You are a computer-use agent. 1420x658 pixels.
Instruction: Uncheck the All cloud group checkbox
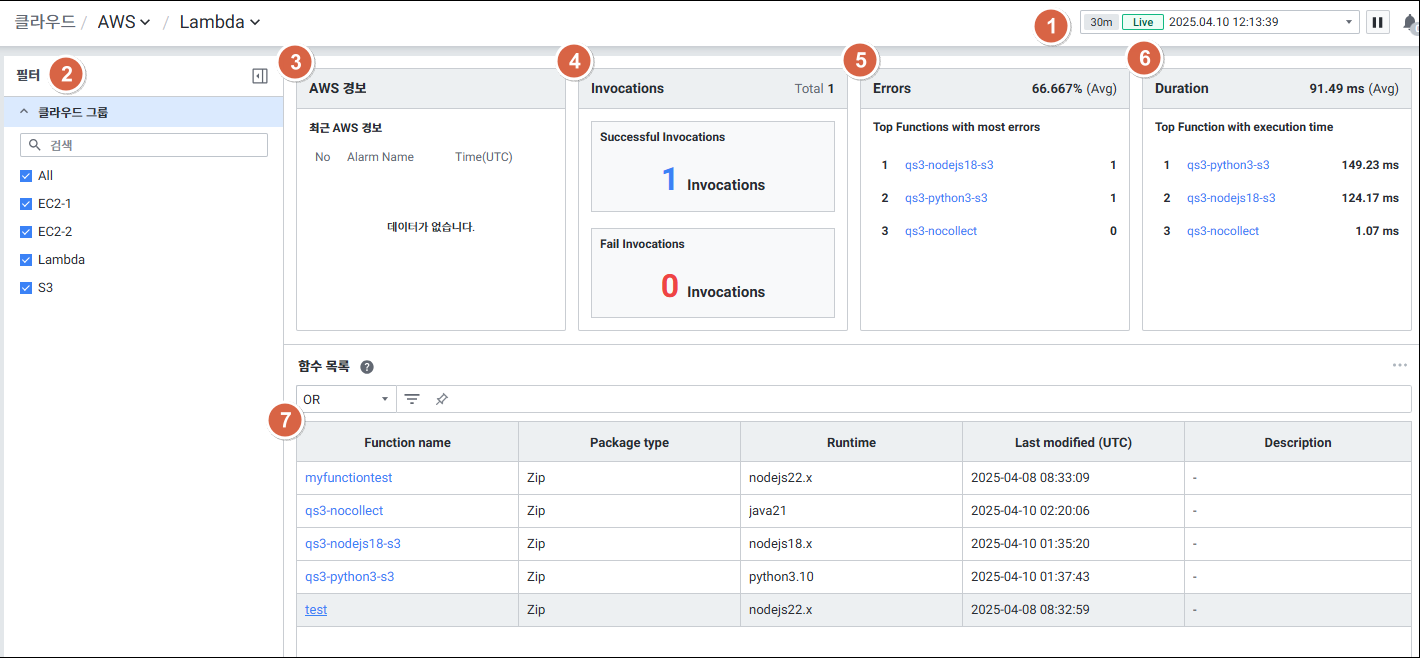(x=26, y=176)
